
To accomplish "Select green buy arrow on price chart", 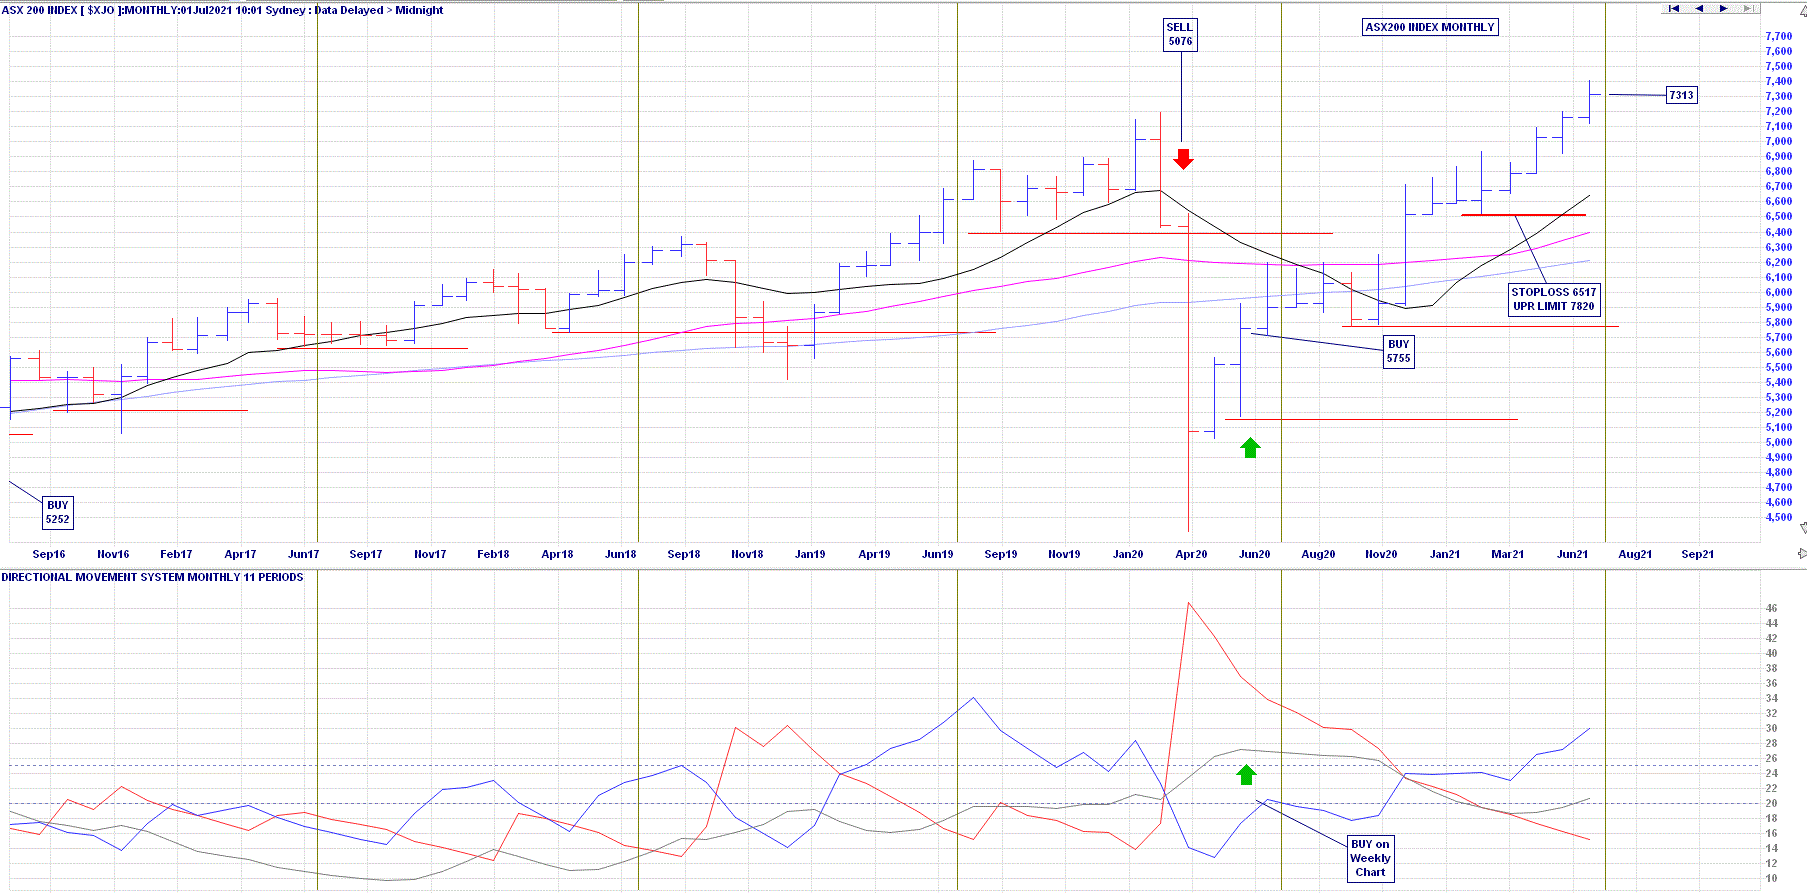I will pyautogui.click(x=1250, y=447).
